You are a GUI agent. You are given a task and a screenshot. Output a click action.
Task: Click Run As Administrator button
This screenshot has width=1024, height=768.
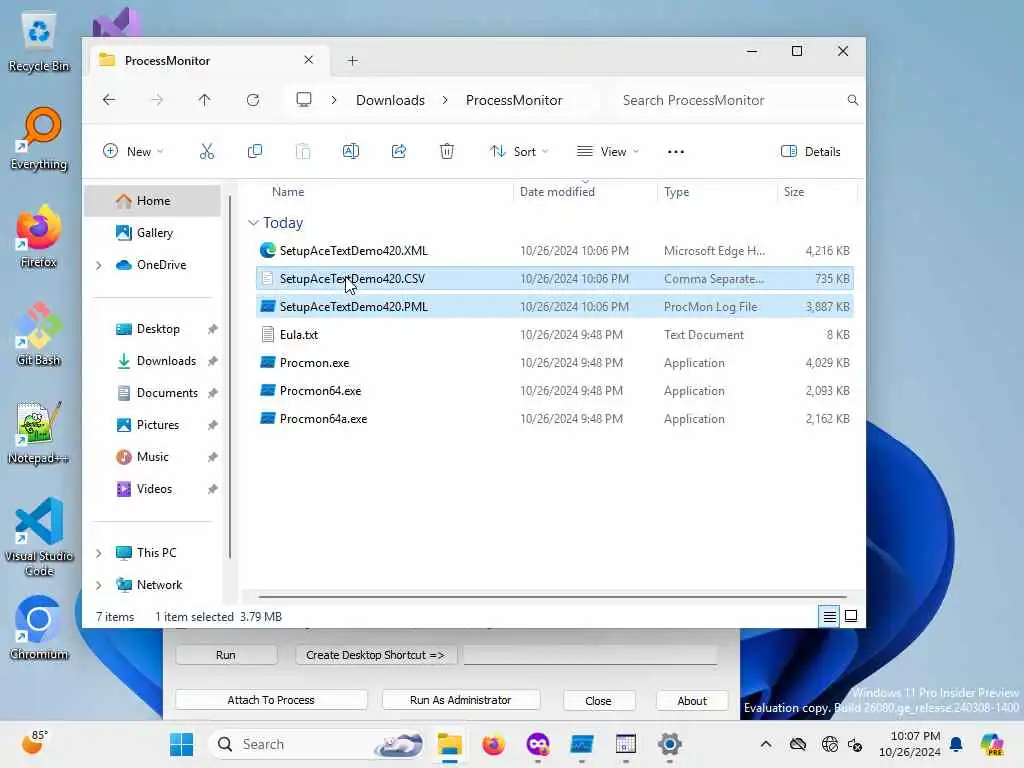click(x=460, y=700)
